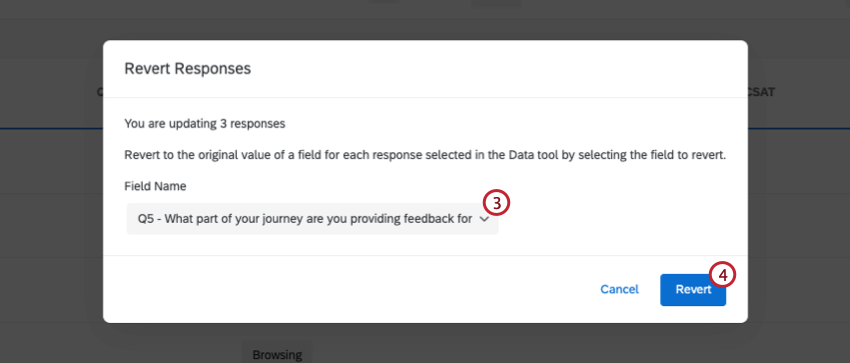Select the Browsing tag behind the dialog
This screenshot has height=363, width=850.
click(x=277, y=355)
